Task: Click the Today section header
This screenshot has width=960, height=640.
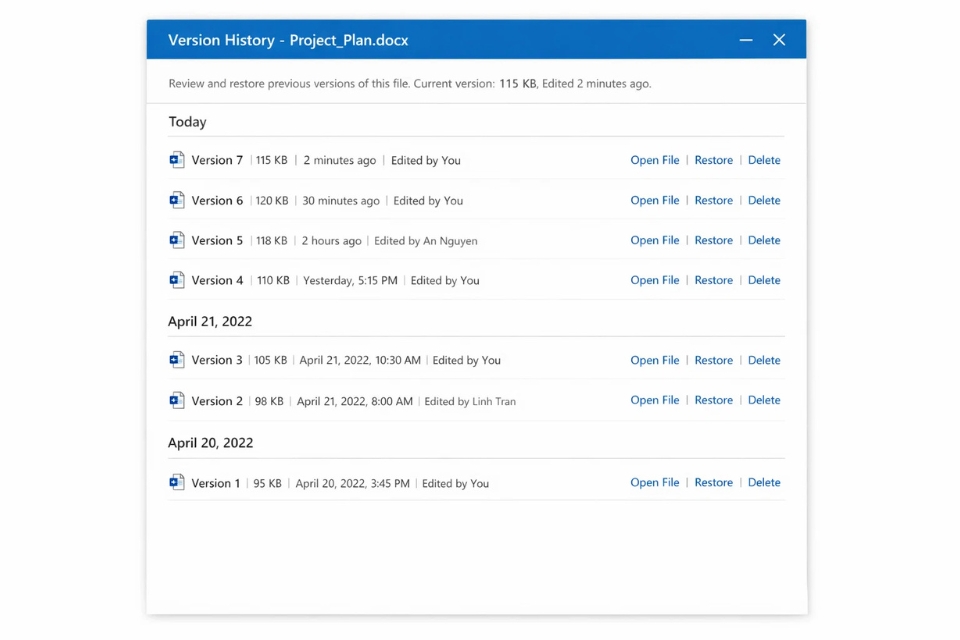Action: [188, 121]
